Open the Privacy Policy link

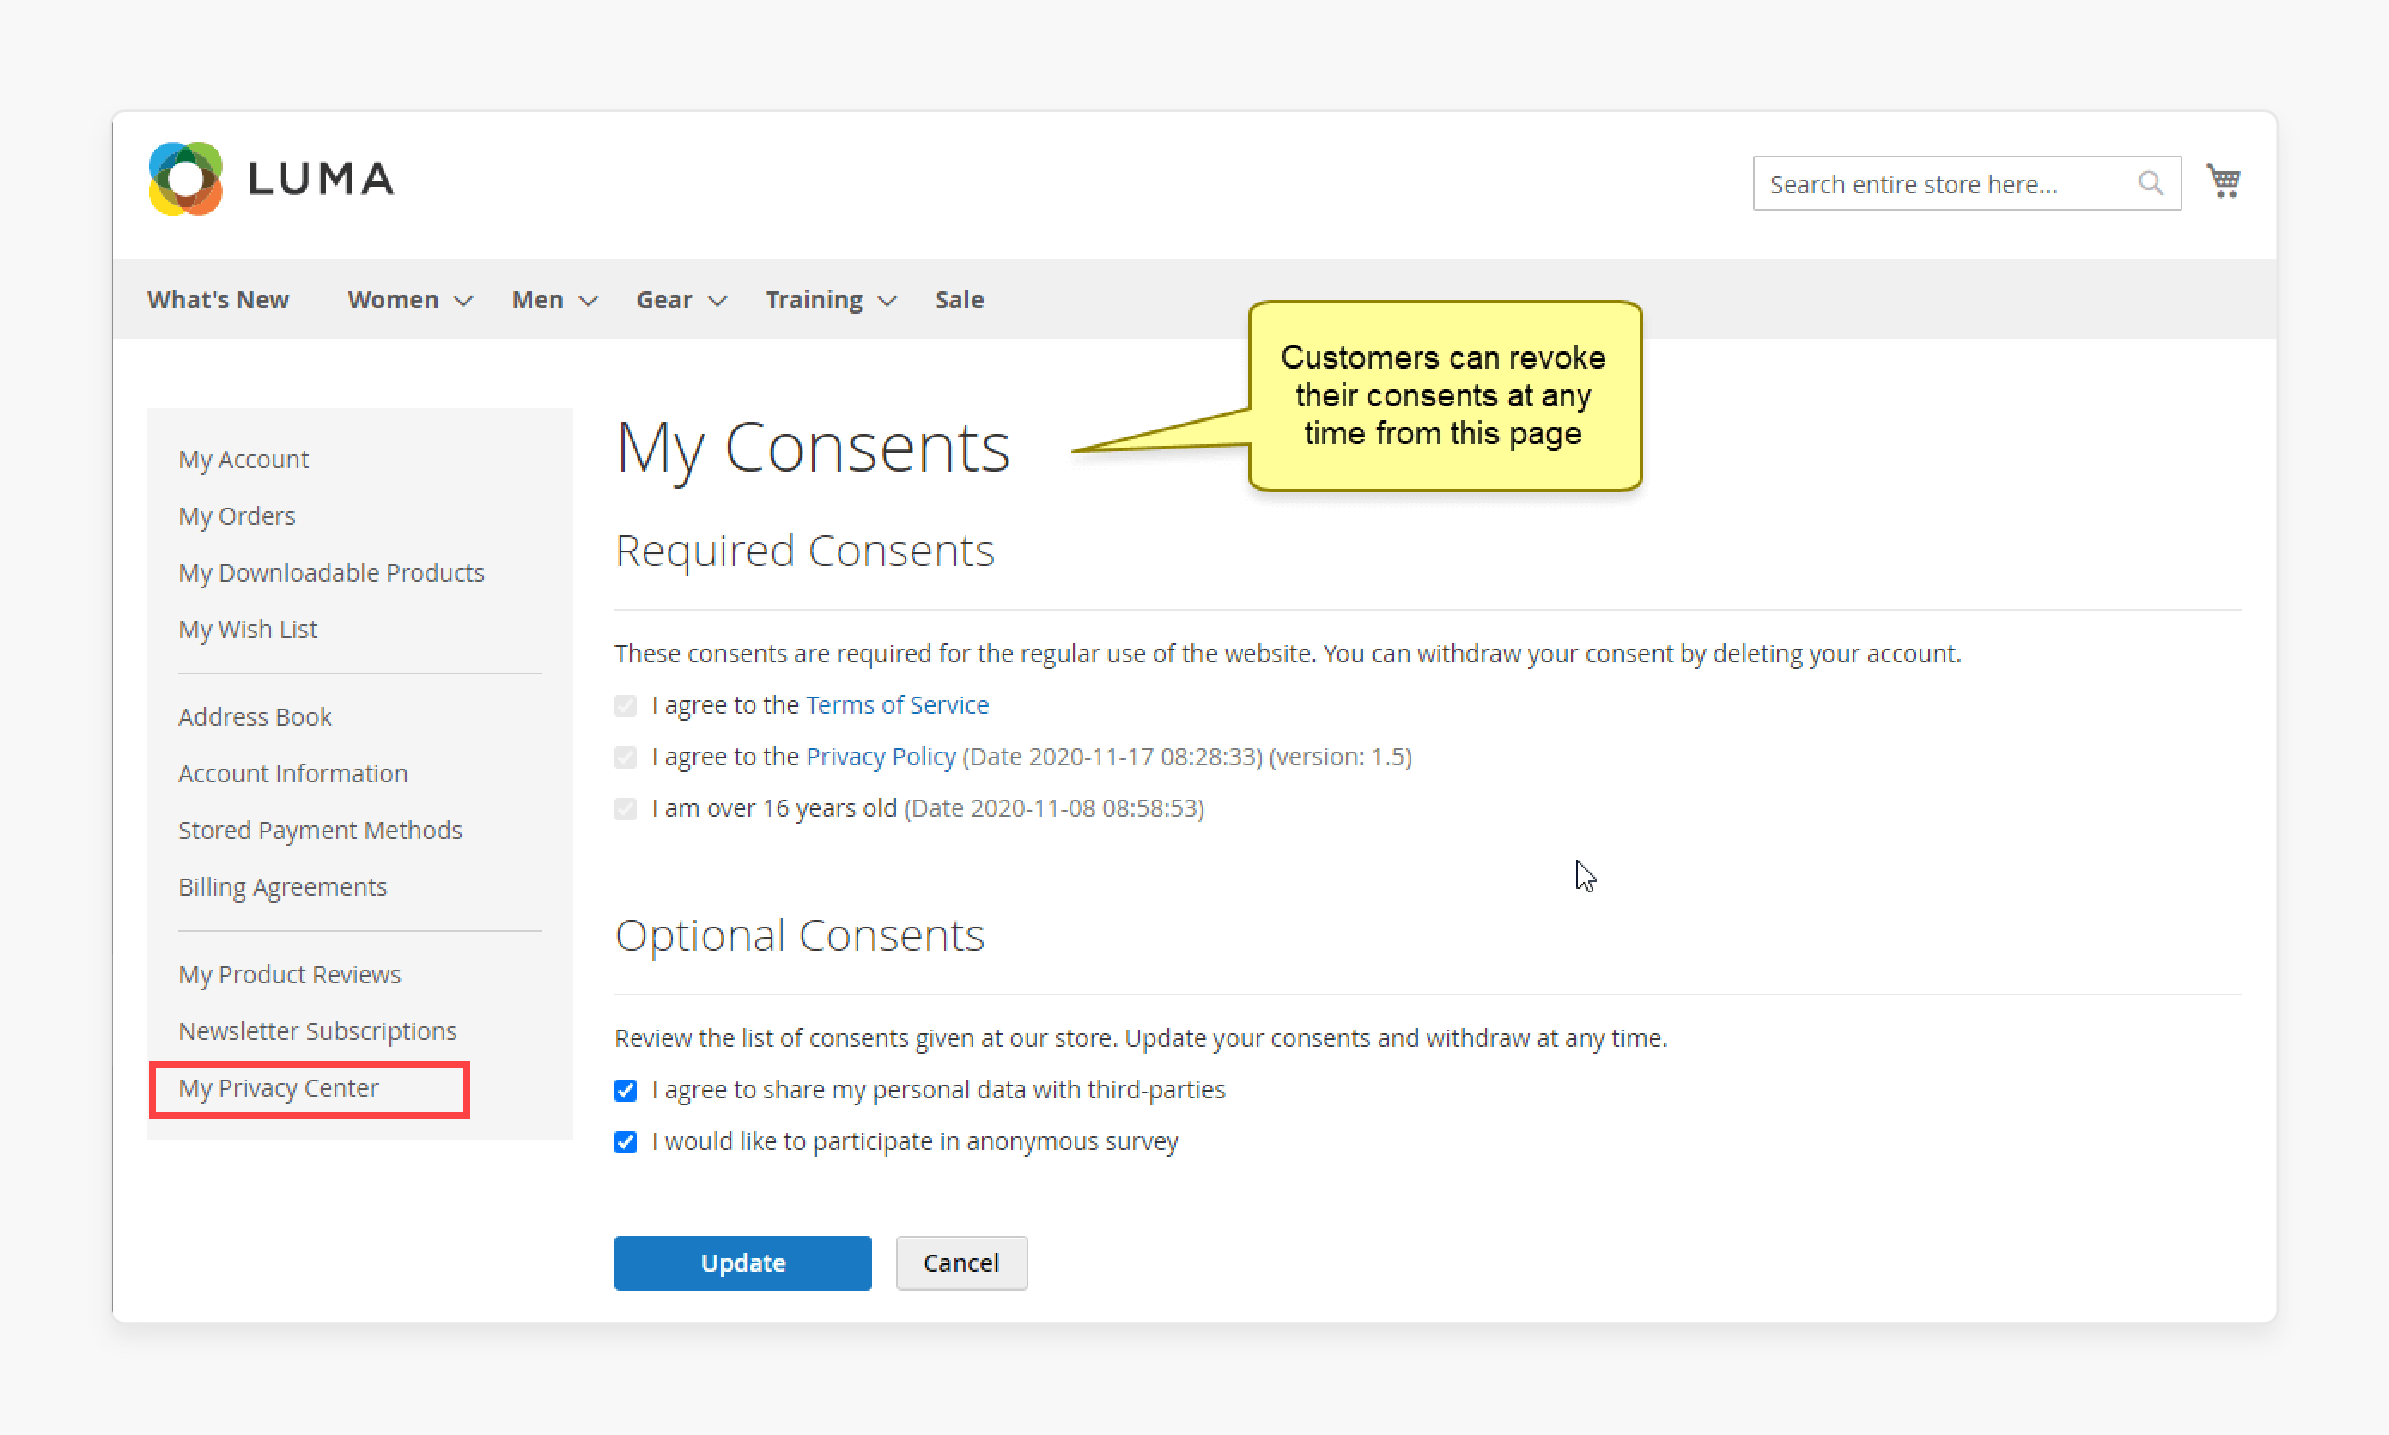(881, 757)
